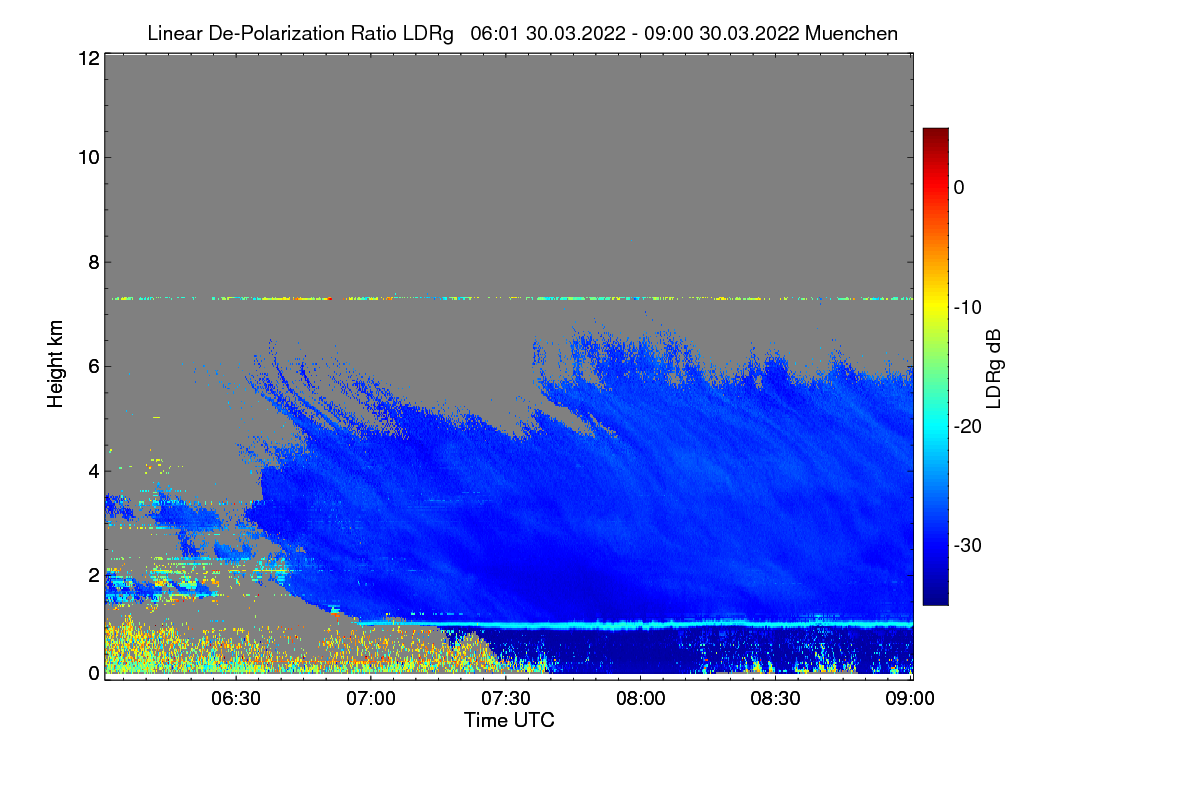Click the start time '06:01 30.03.2022' in title
Image resolution: width=1200 pixels, height=800 pixels.
[547, 33]
